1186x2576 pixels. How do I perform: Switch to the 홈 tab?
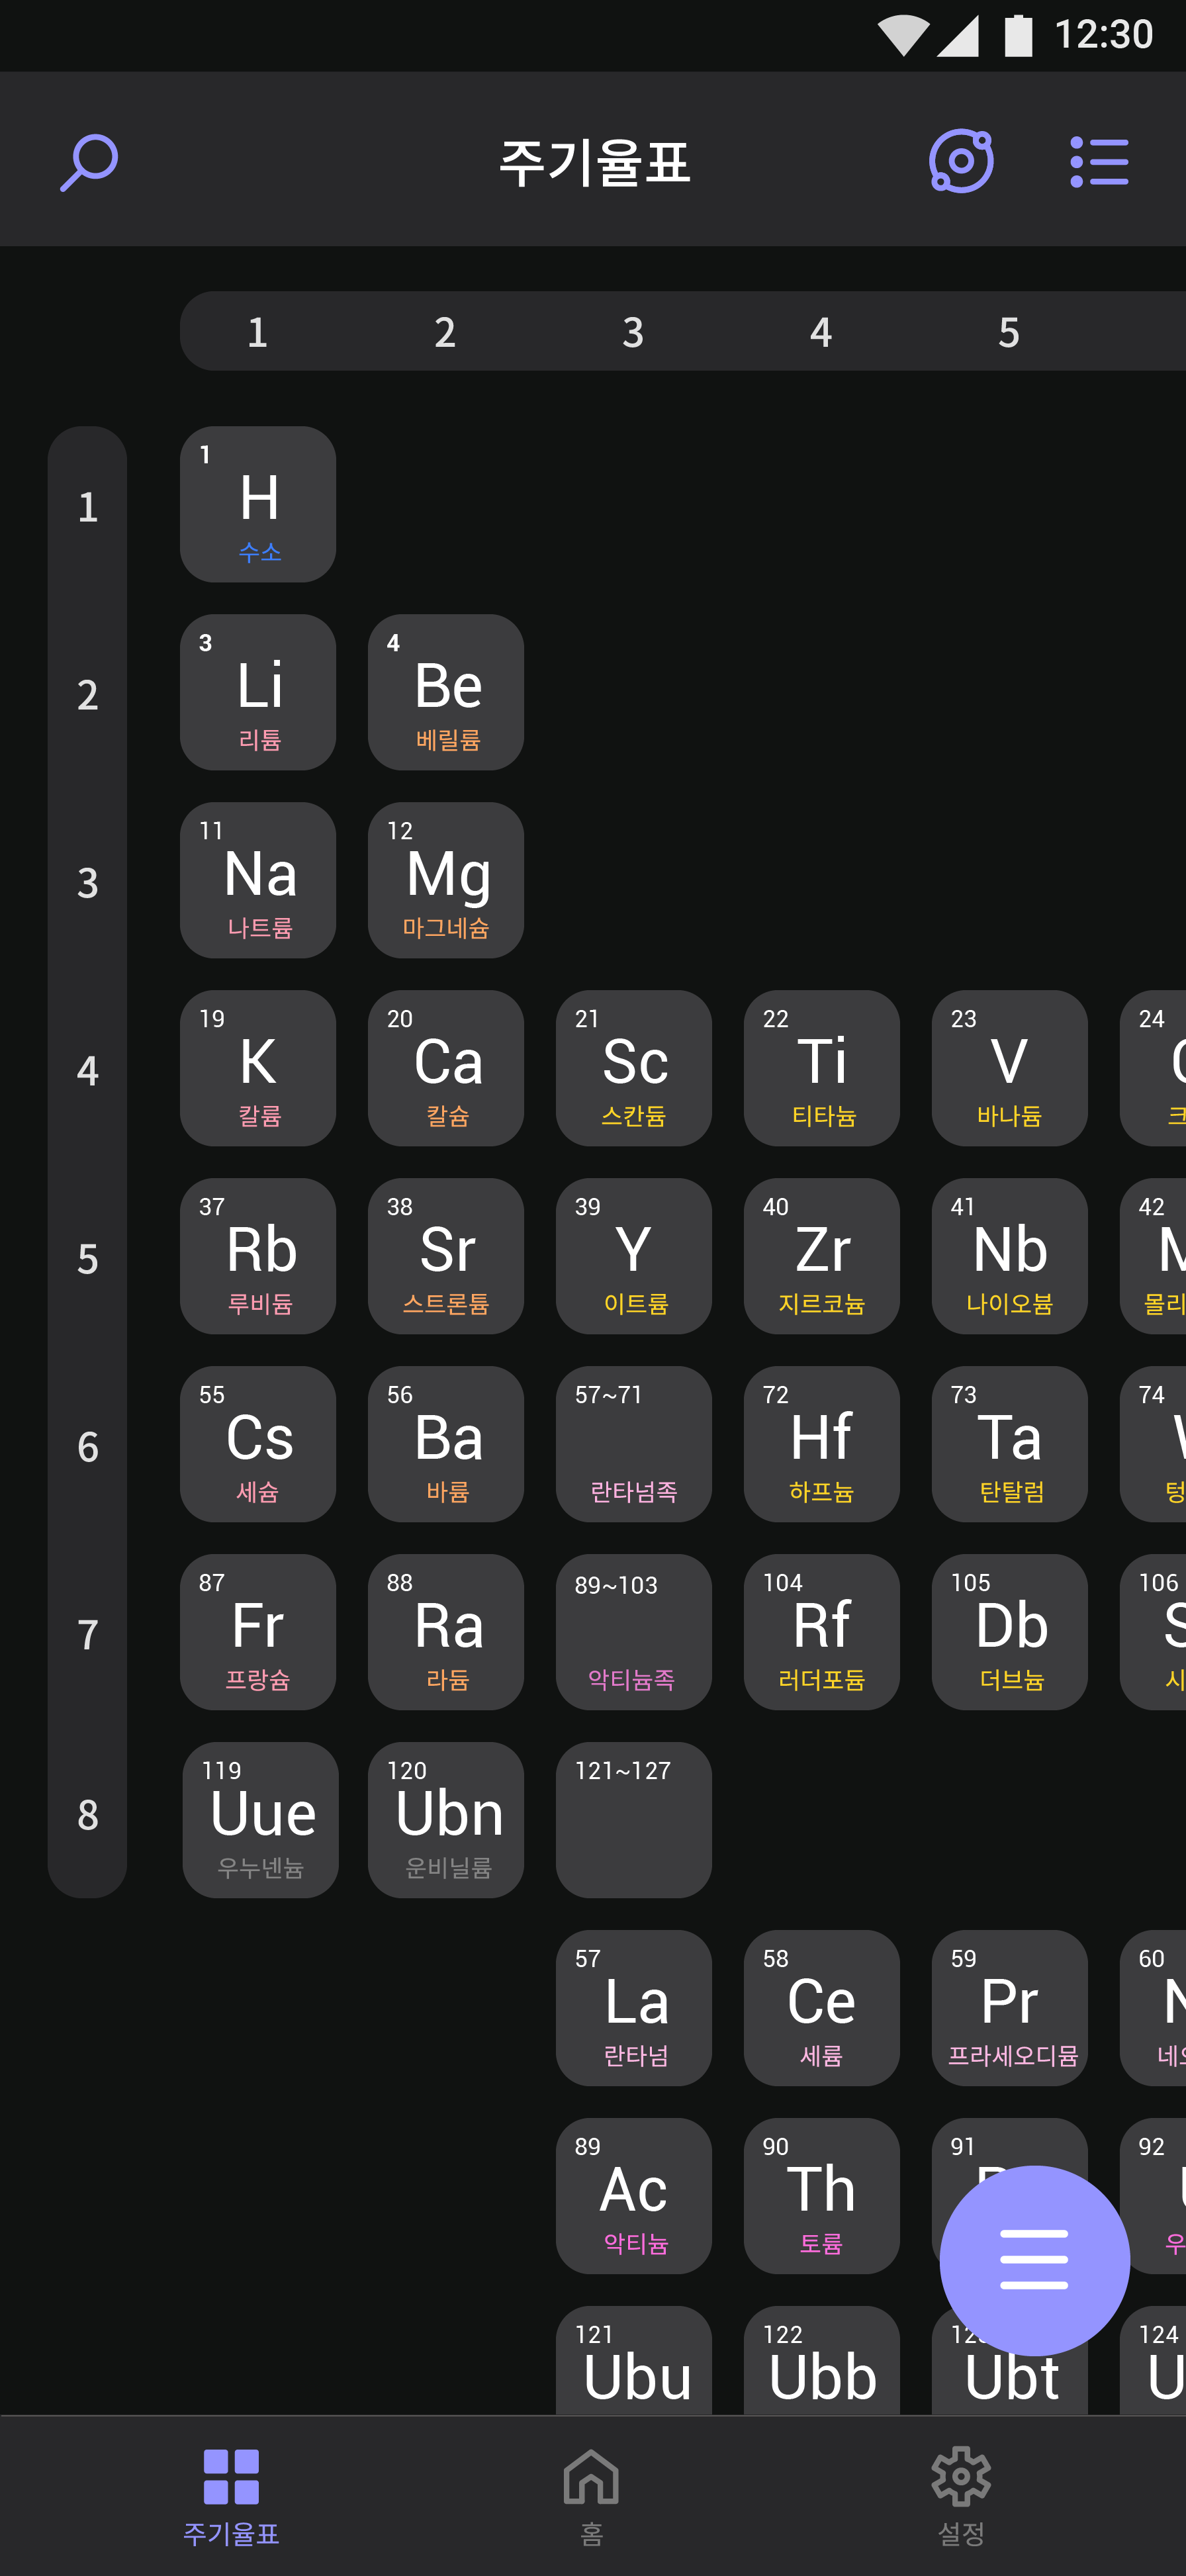click(591, 2496)
